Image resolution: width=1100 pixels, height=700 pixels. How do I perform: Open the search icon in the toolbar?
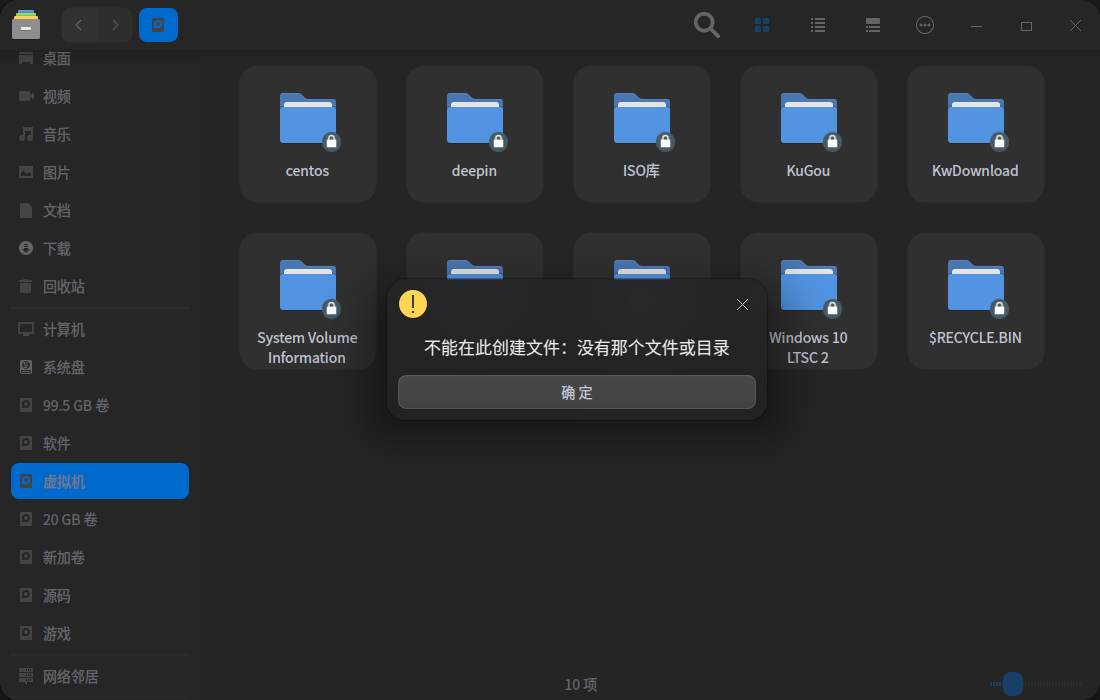tap(706, 25)
